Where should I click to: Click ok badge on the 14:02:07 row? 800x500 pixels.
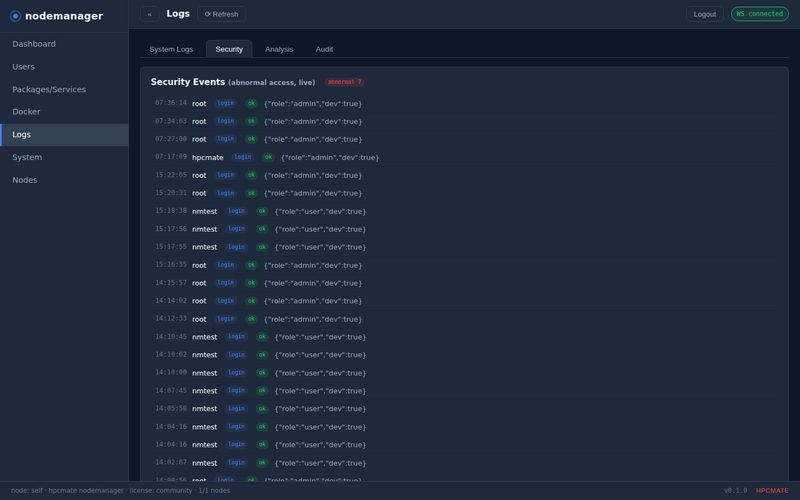(262, 463)
